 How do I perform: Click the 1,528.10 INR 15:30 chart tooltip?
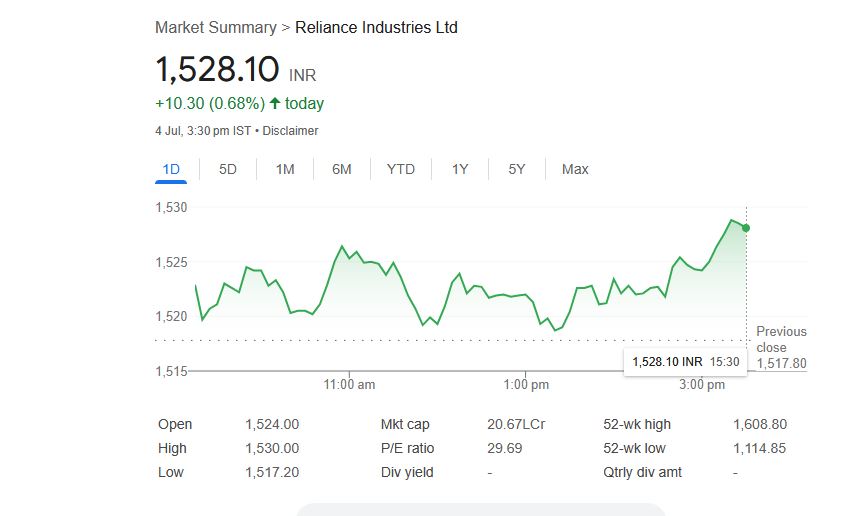(x=685, y=362)
